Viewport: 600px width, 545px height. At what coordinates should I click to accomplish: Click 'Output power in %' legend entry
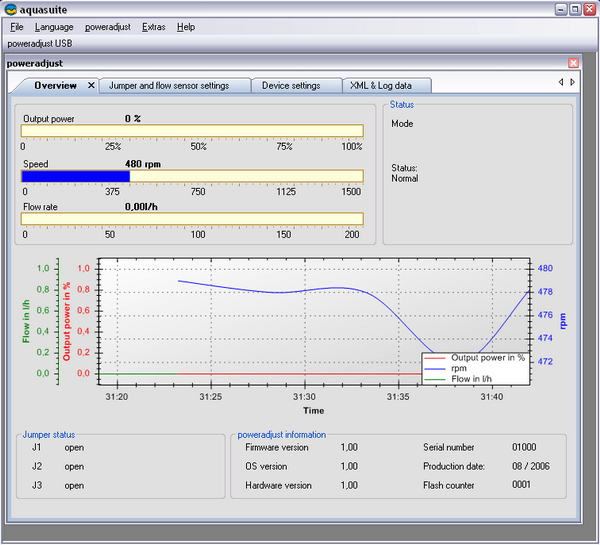point(474,358)
